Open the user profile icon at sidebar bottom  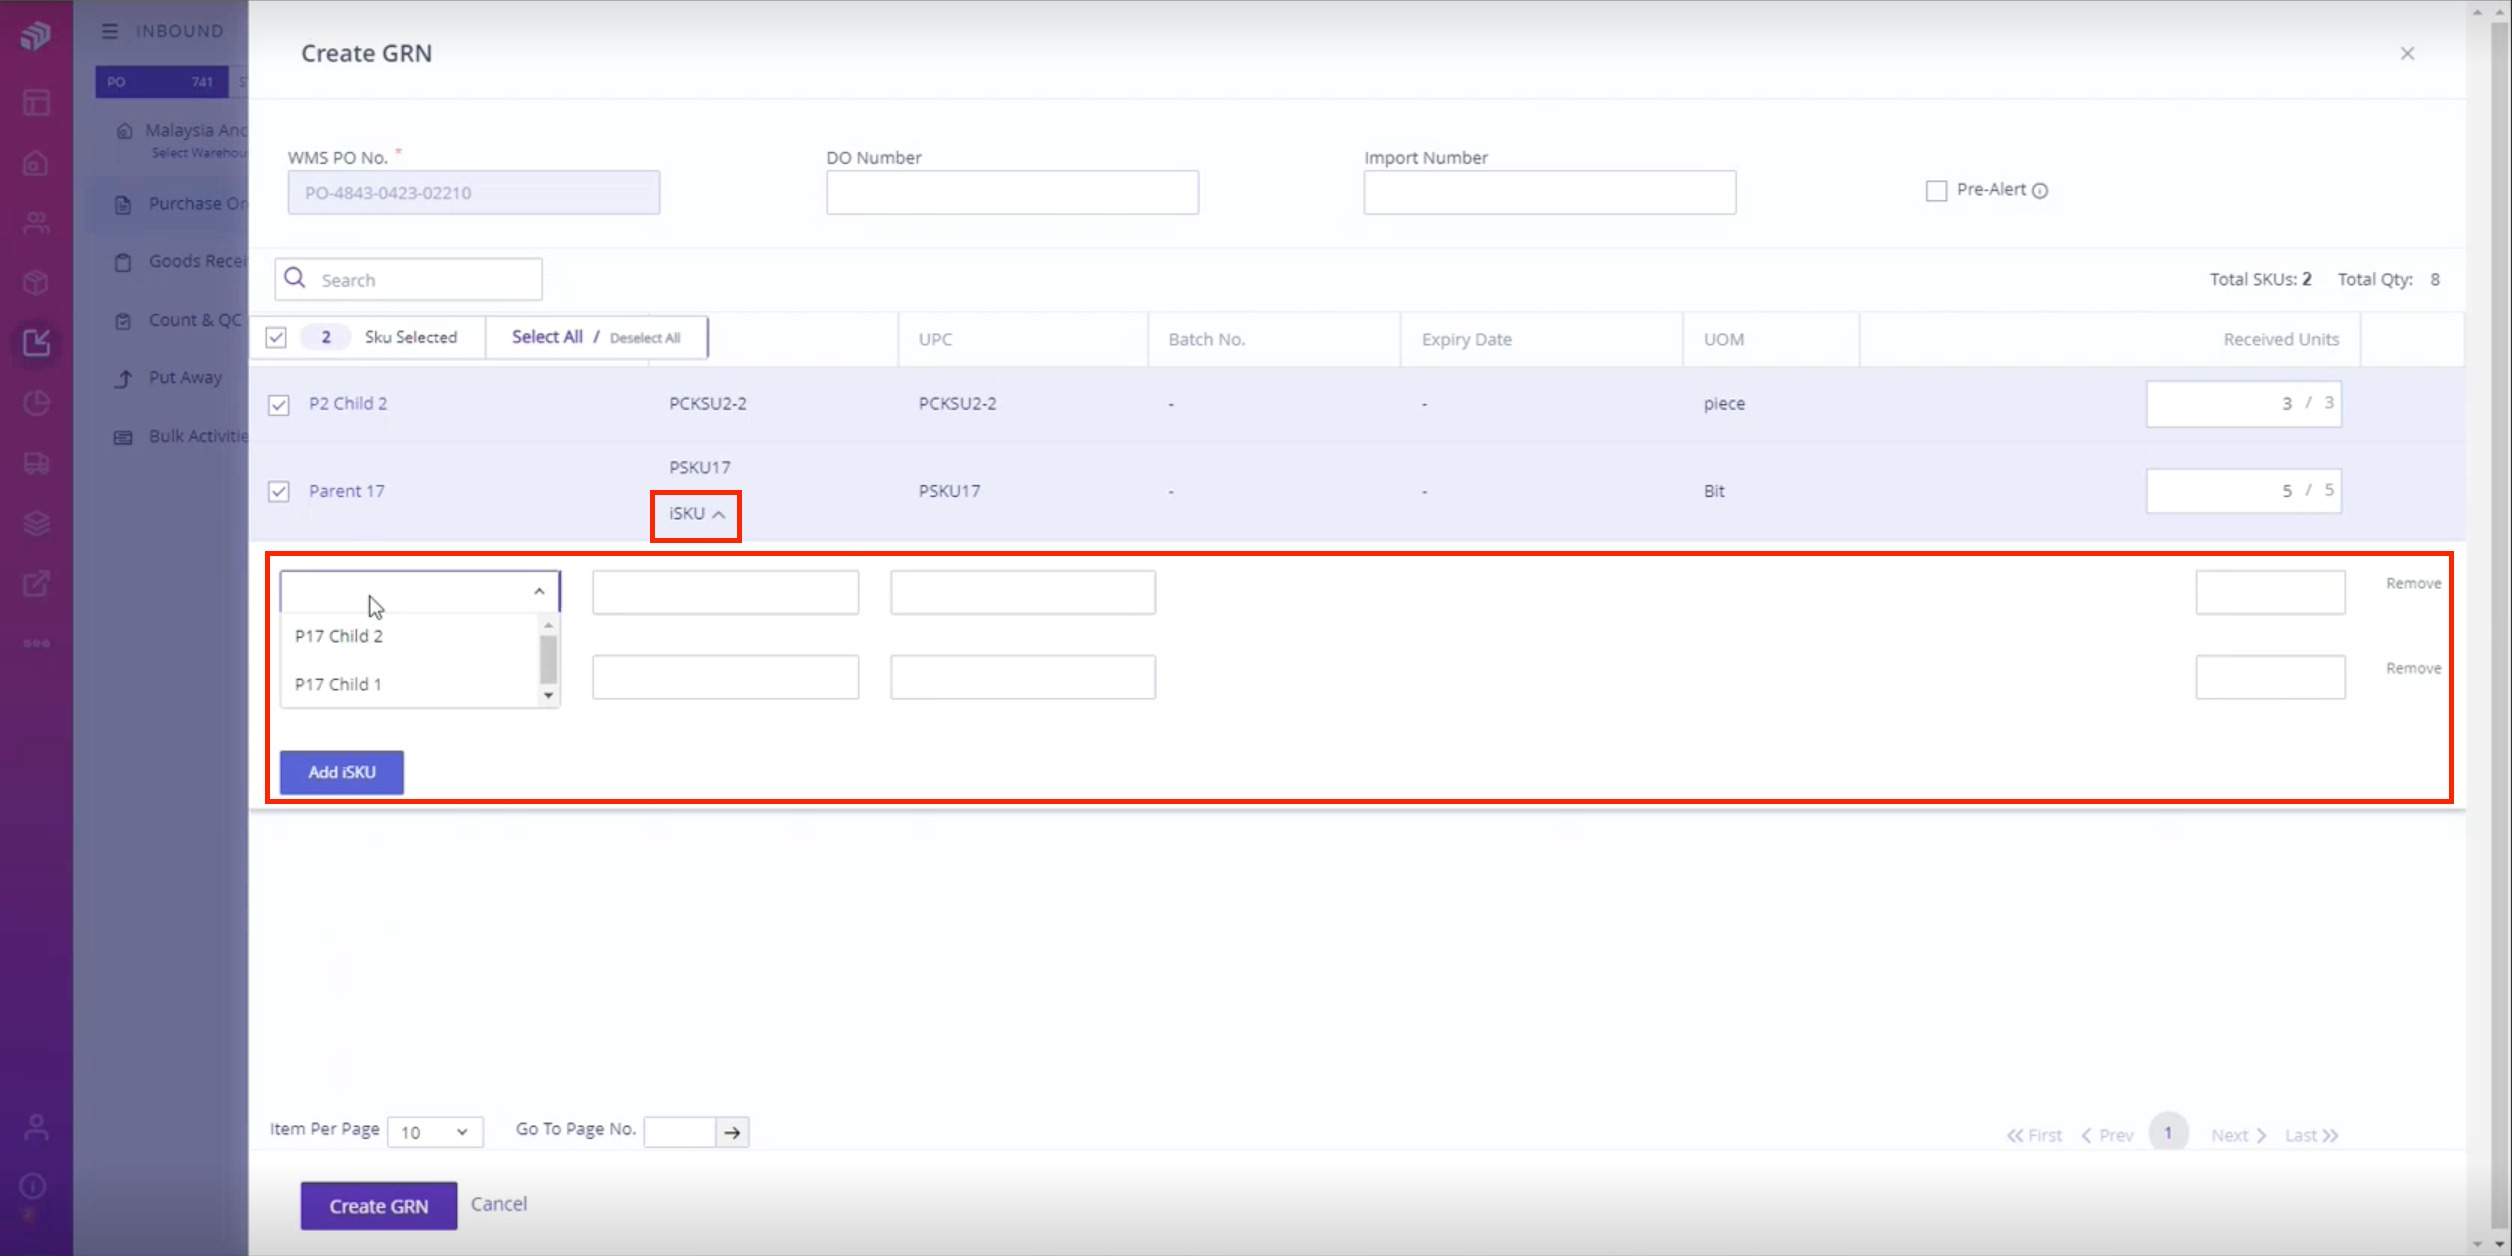click(36, 1127)
